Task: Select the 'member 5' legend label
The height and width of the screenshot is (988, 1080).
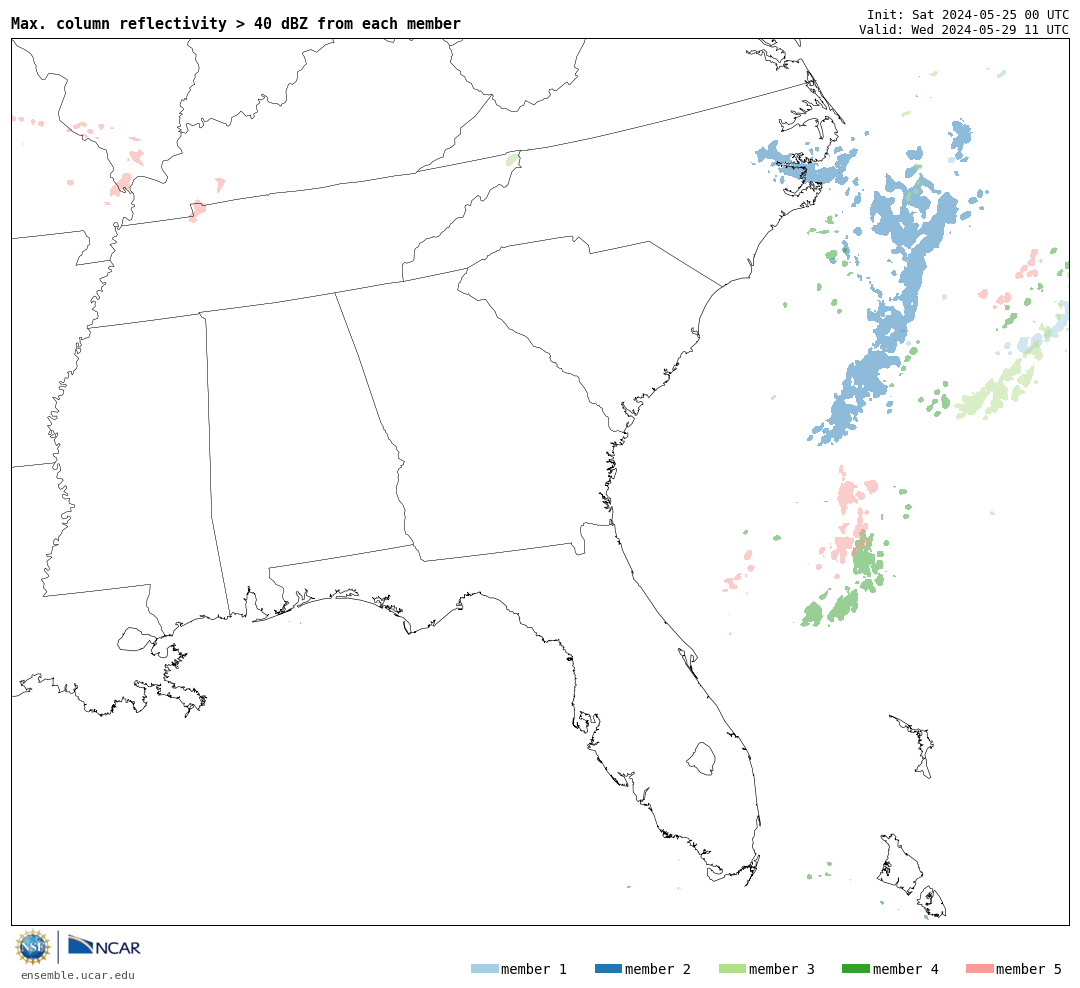Action: pos(1029,969)
